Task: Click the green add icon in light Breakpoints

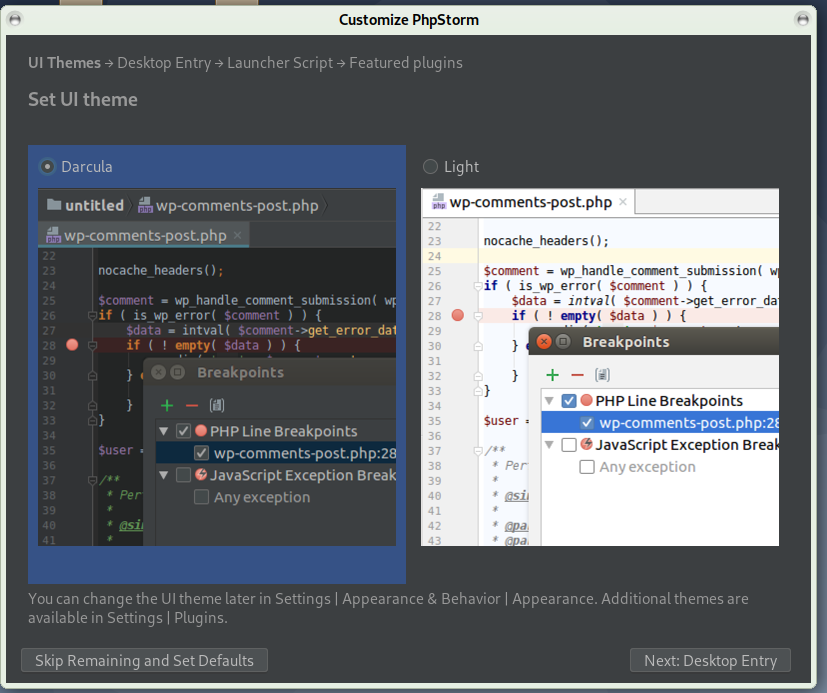Action: [552, 374]
